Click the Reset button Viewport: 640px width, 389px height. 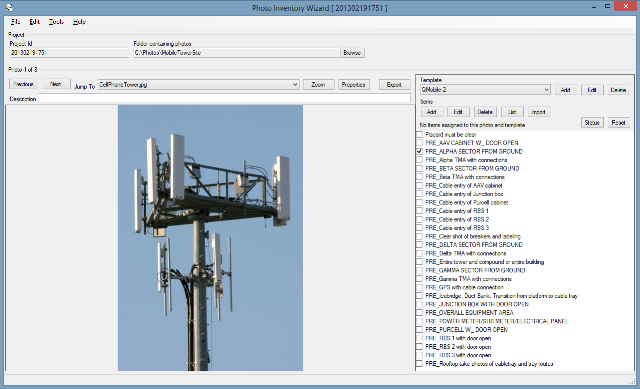click(618, 122)
